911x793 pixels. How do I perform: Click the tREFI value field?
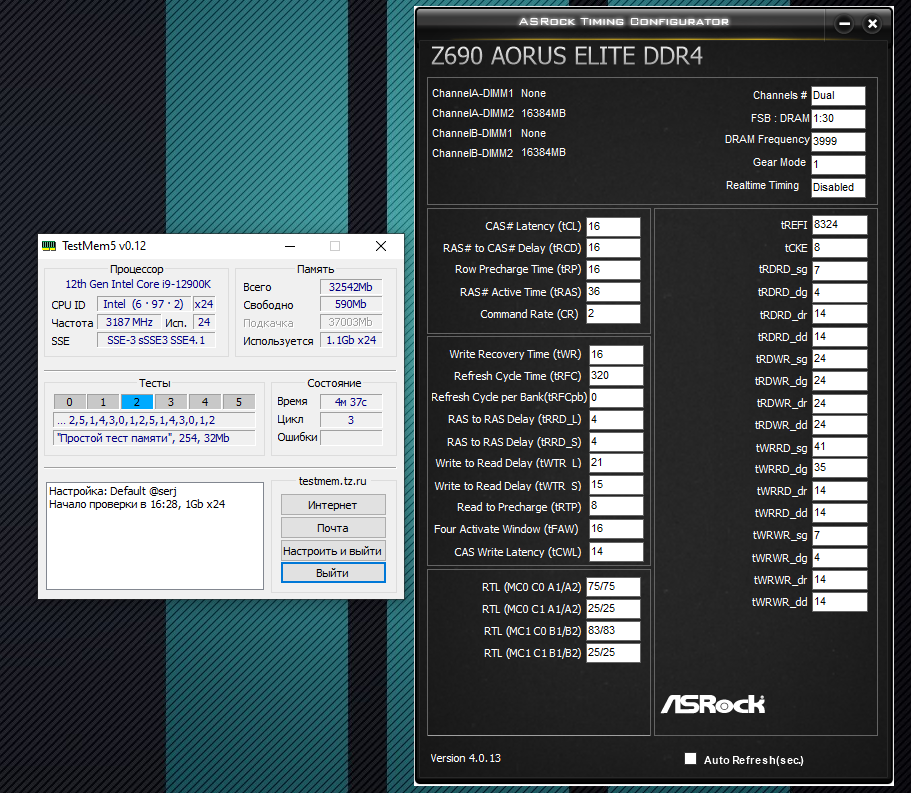coord(840,225)
